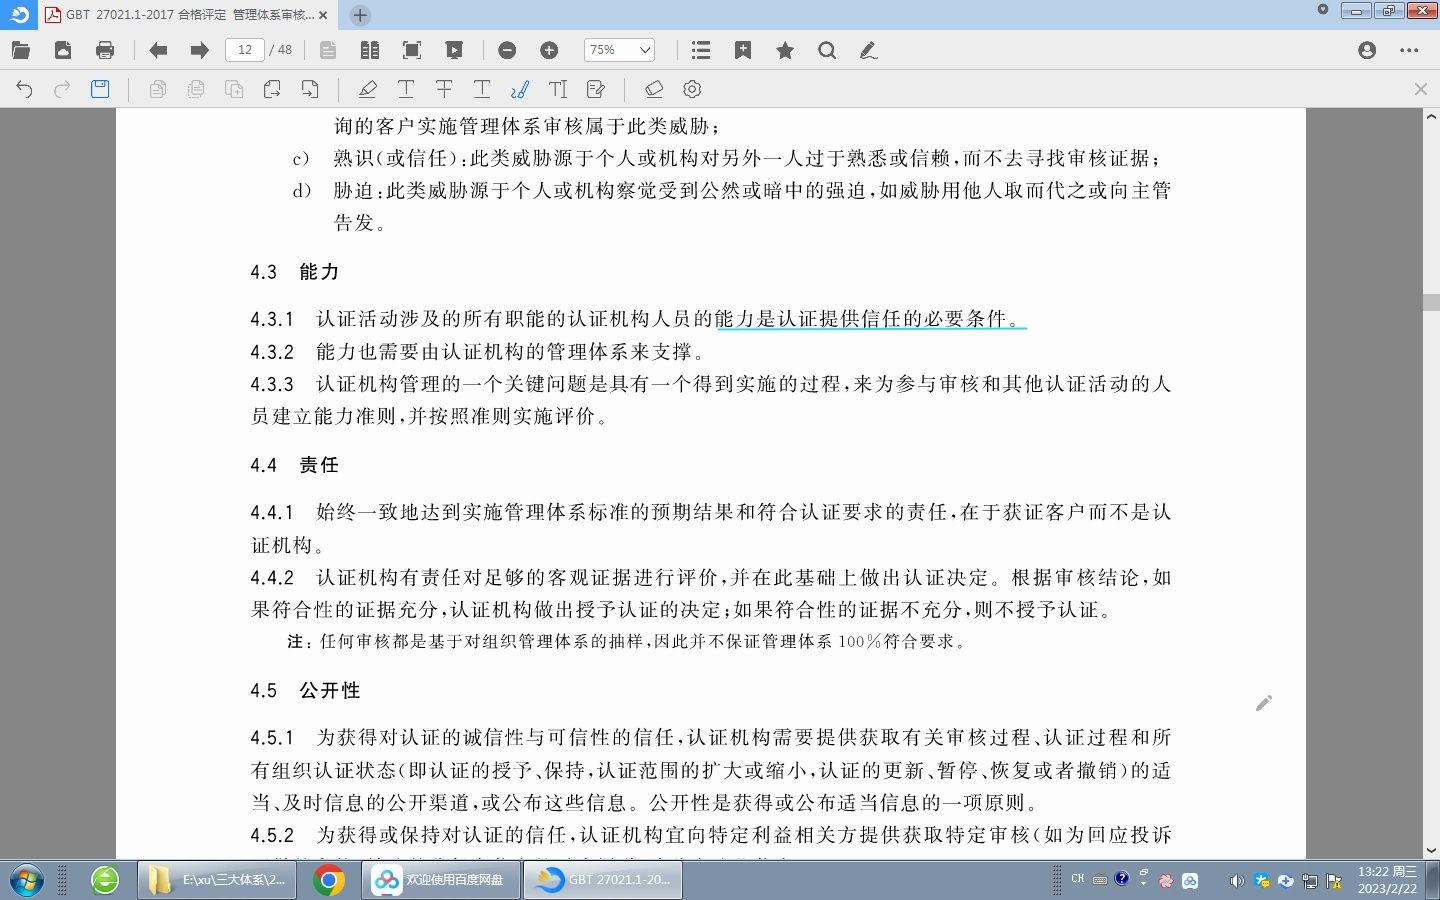Viewport: 1440px width, 900px height.
Task: Click the rotate page left icon
Action: pos(272,89)
